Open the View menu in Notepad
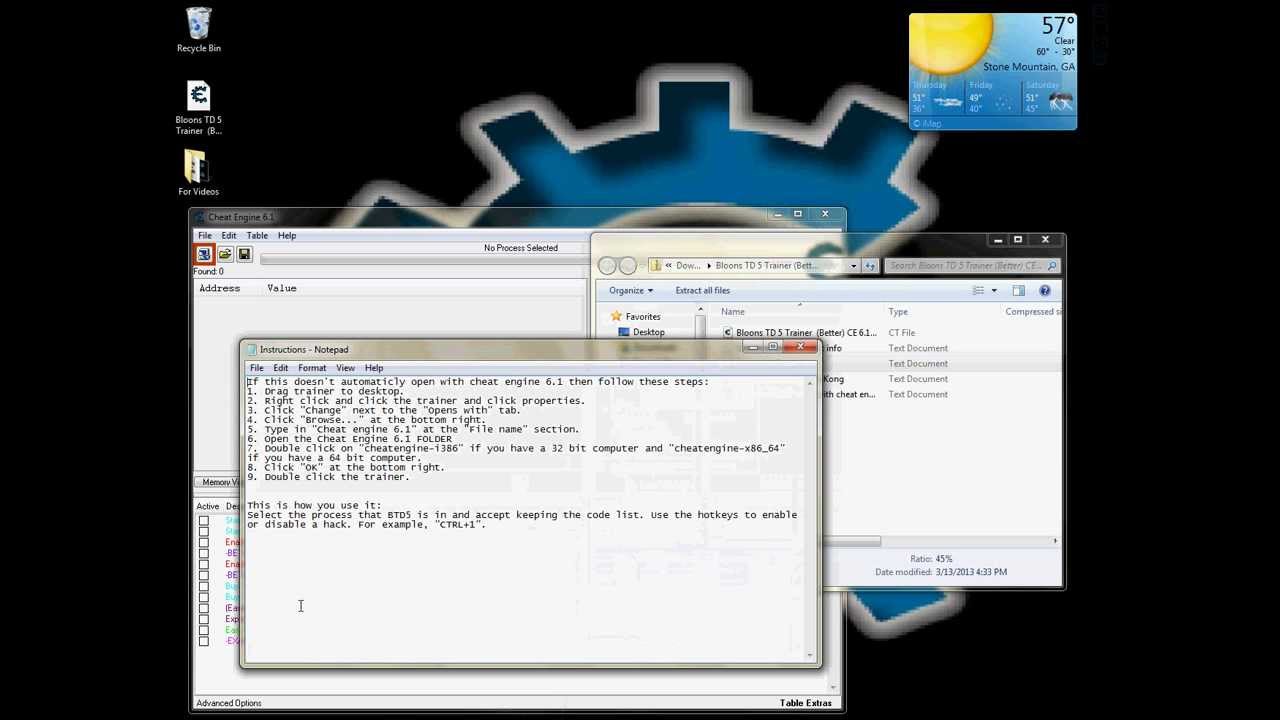The image size is (1280, 720). (345, 368)
